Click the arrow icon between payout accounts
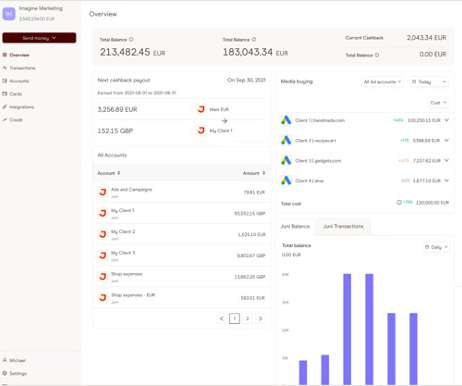Viewport: 462px width, 386px height. tap(225, 121)
